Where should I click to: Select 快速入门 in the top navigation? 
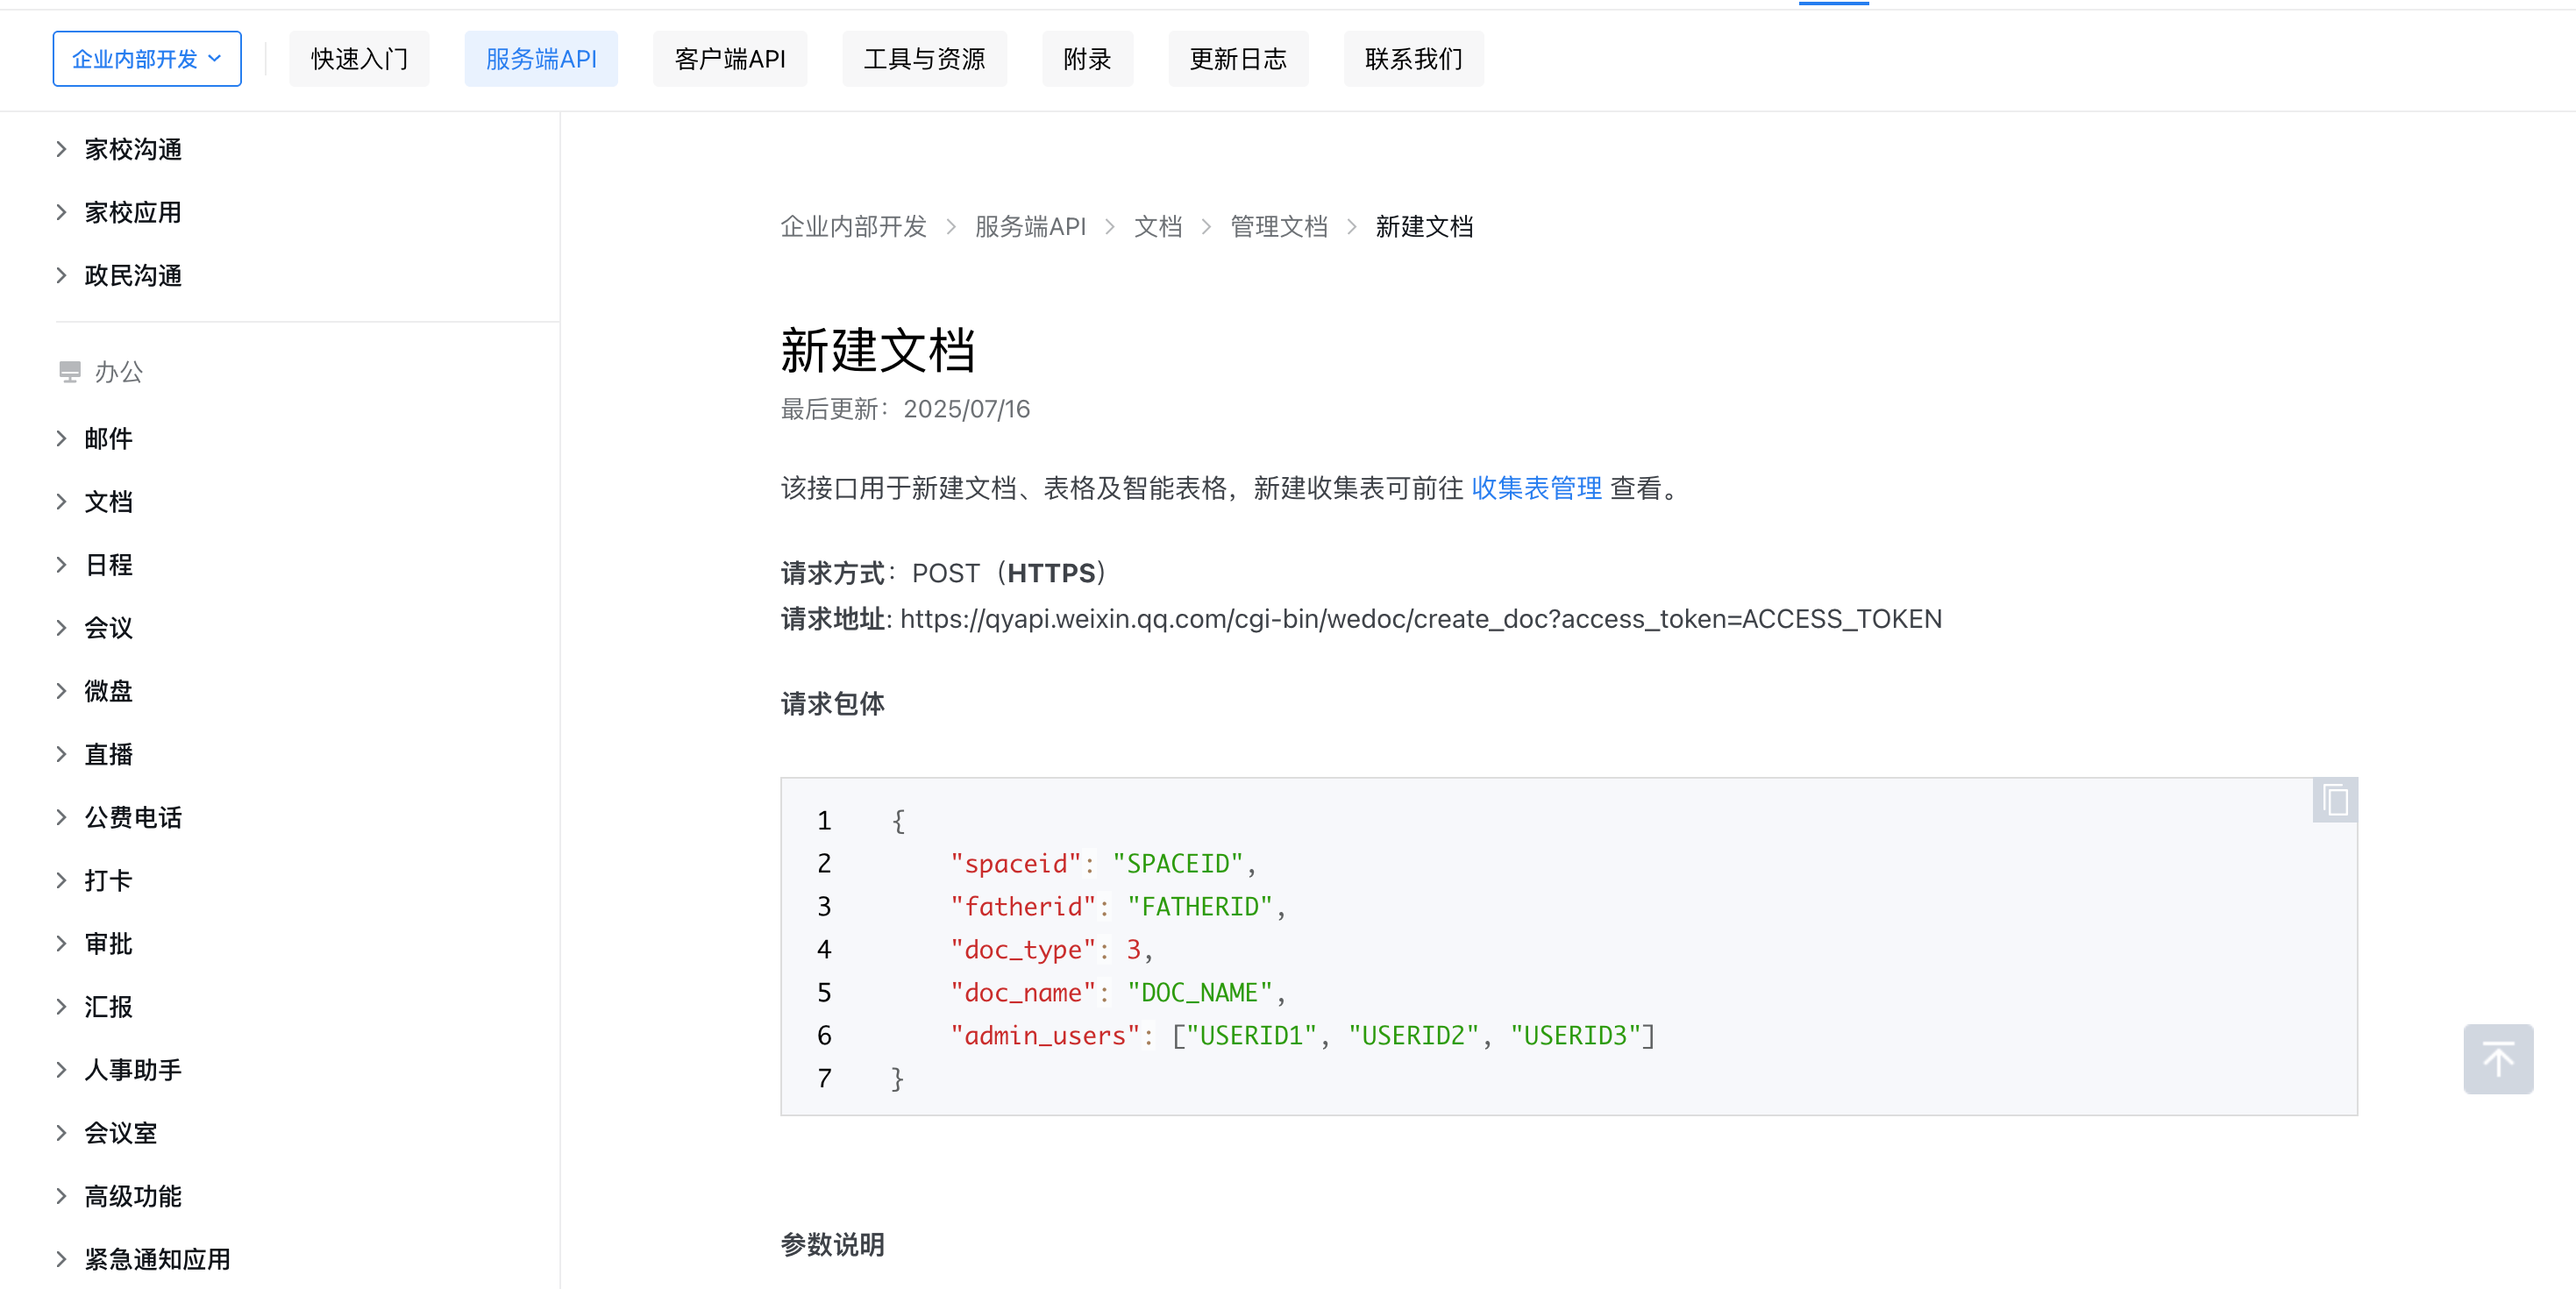click(x=358, y=58)
